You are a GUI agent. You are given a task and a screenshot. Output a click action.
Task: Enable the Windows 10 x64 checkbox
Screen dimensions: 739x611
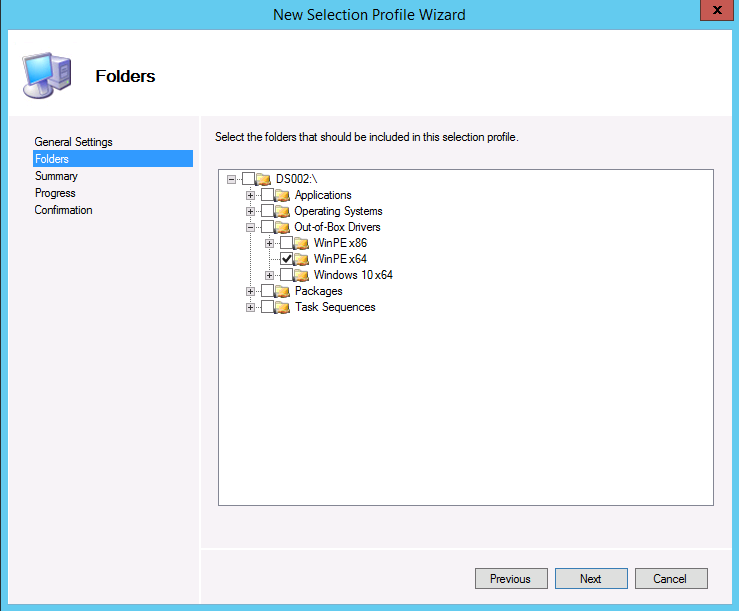point(287,275)
